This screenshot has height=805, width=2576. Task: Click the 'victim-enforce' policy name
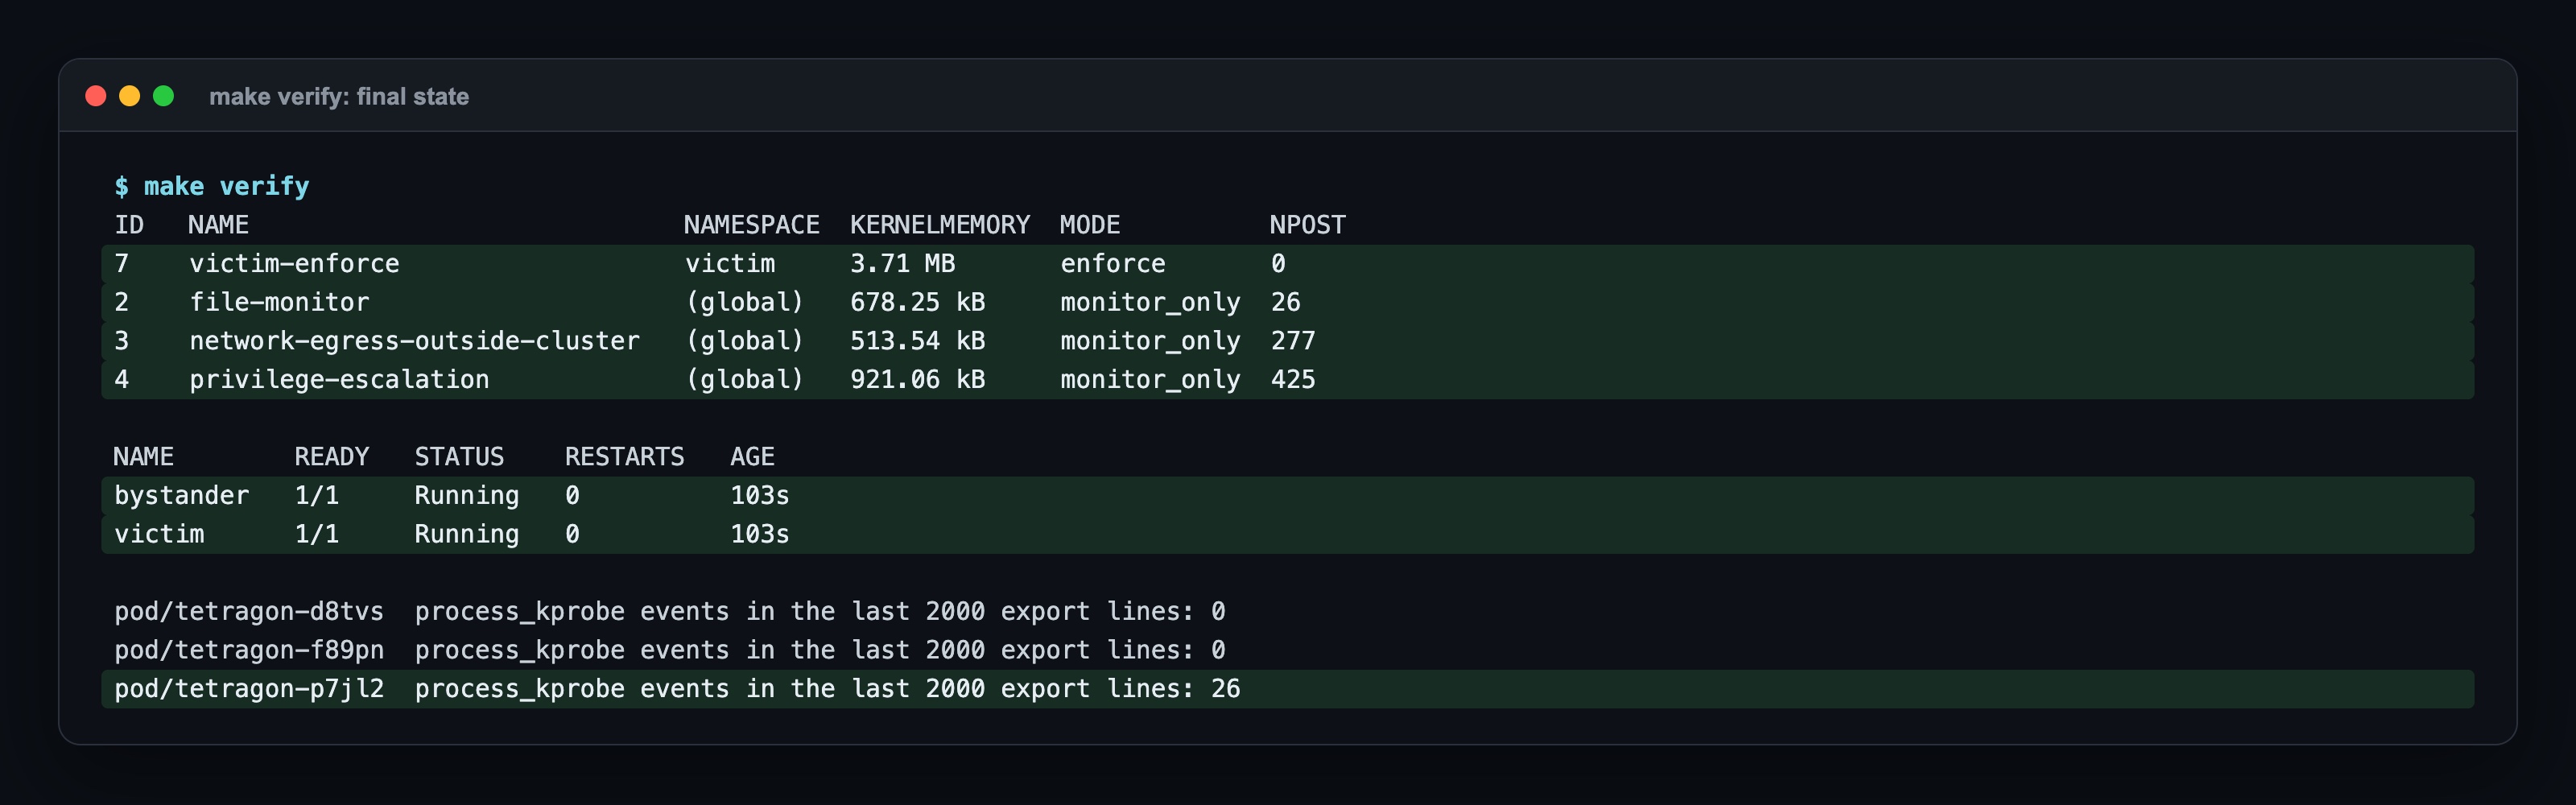pyautogui.click(x=294, y=264)
